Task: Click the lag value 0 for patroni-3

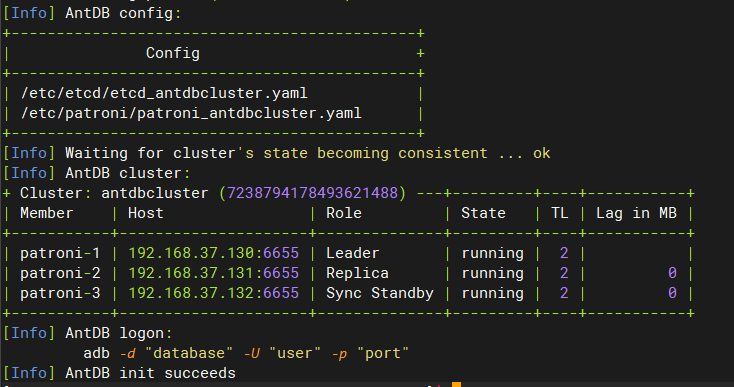Action: click(672, 293)
